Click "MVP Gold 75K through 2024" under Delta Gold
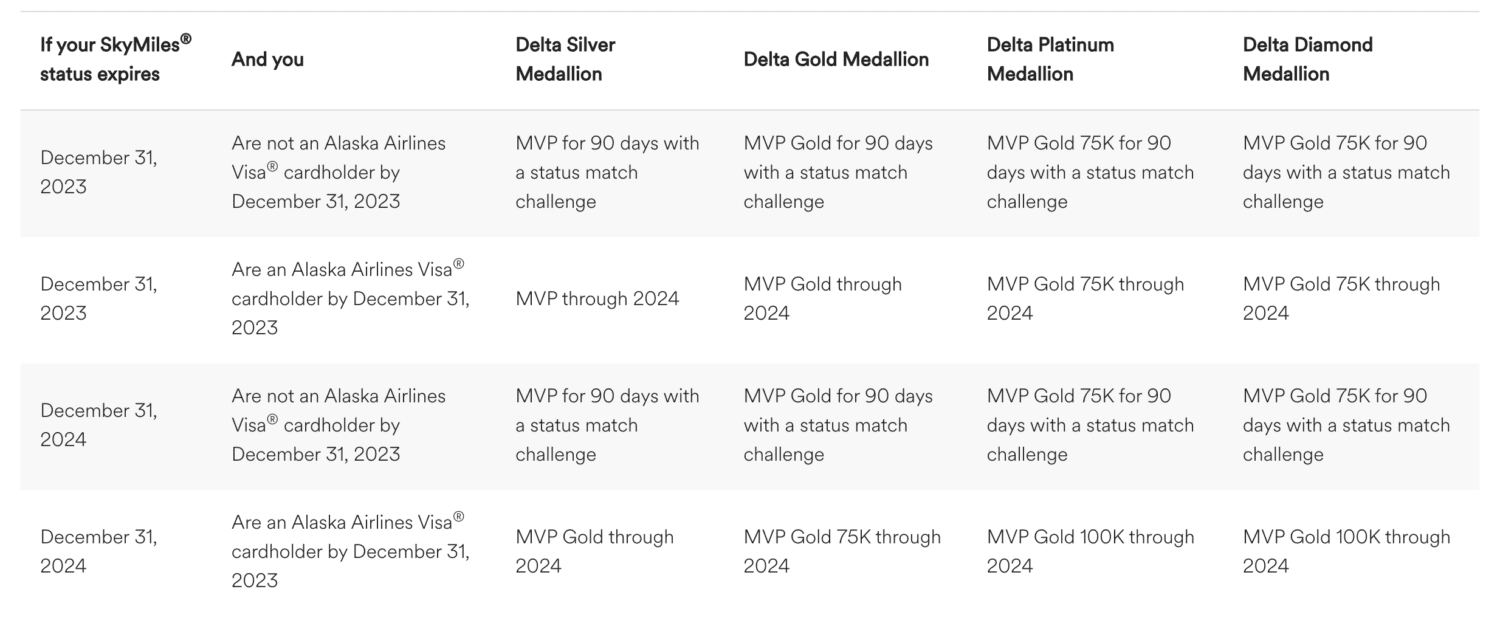 (x=842, y=551)
